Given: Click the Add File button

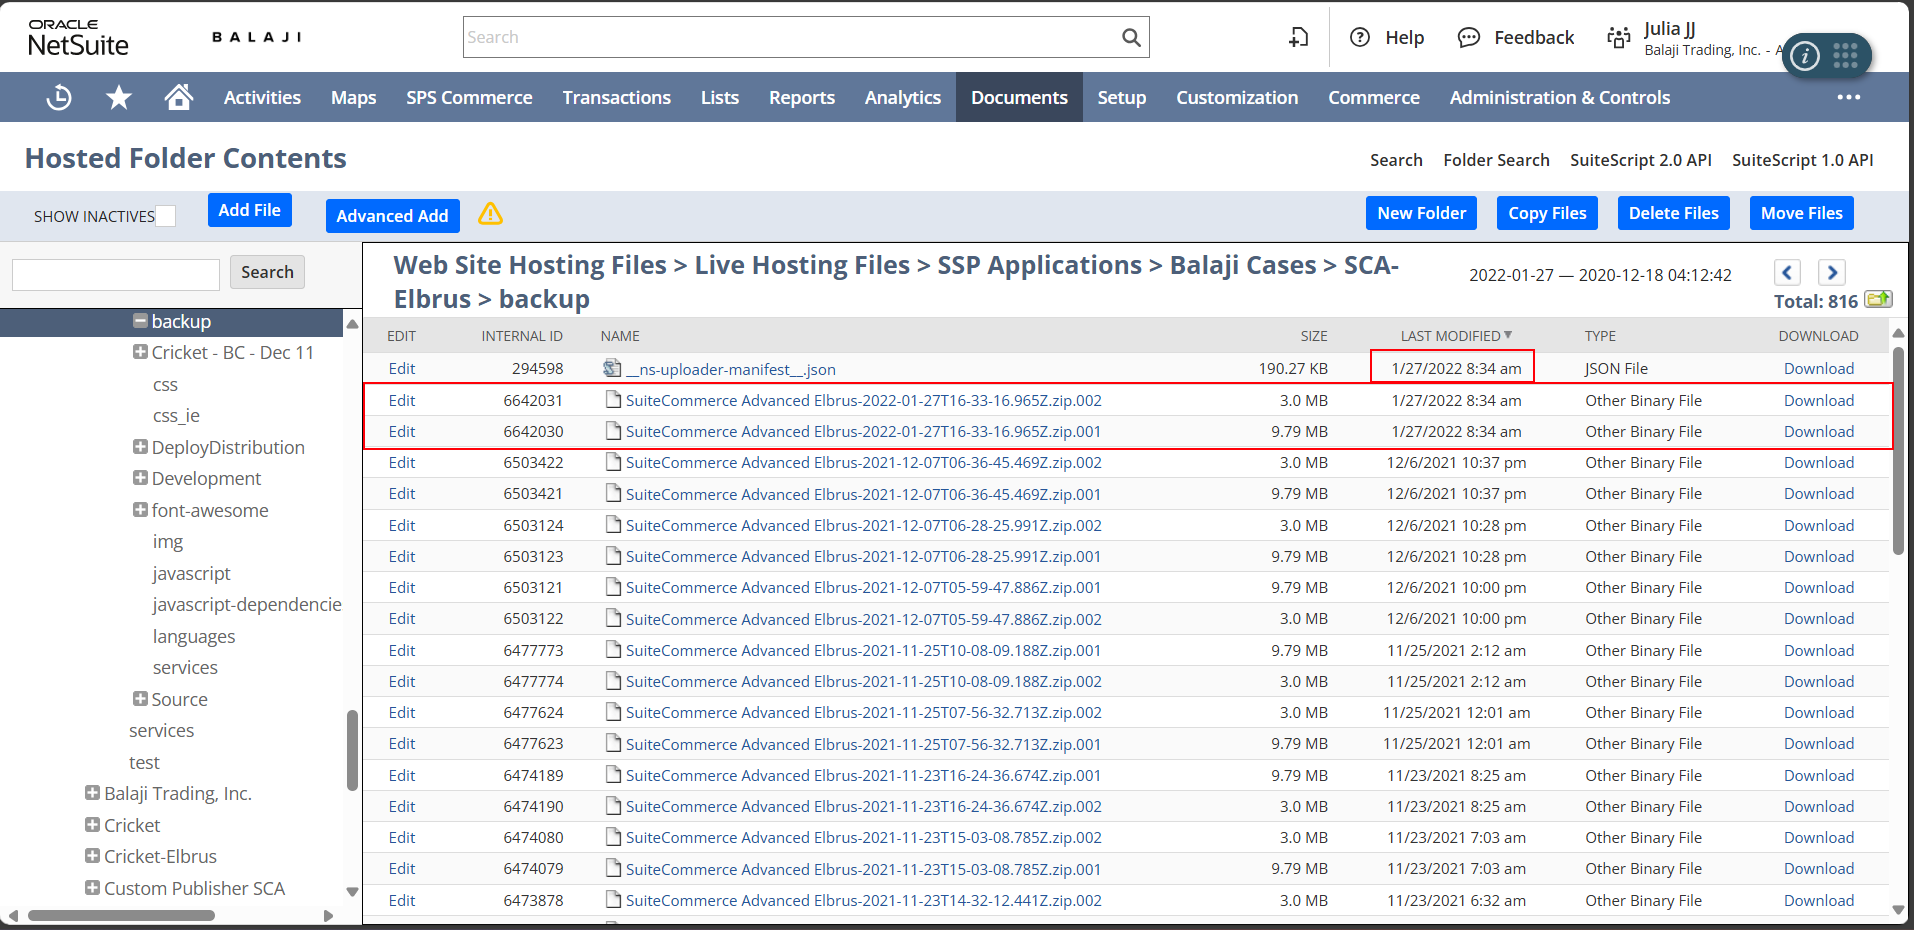Looking at the screenshot, I should [249, 210].
